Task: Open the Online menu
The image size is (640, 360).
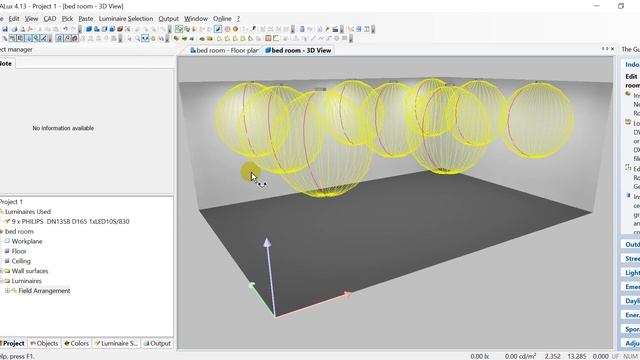Action: pos(222,19)
